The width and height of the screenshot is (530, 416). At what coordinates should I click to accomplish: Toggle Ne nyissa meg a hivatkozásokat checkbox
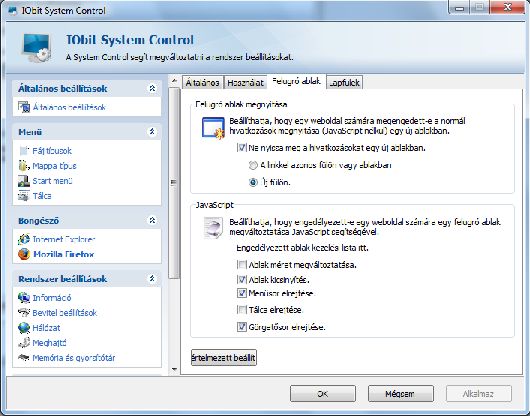pos(242,148)
